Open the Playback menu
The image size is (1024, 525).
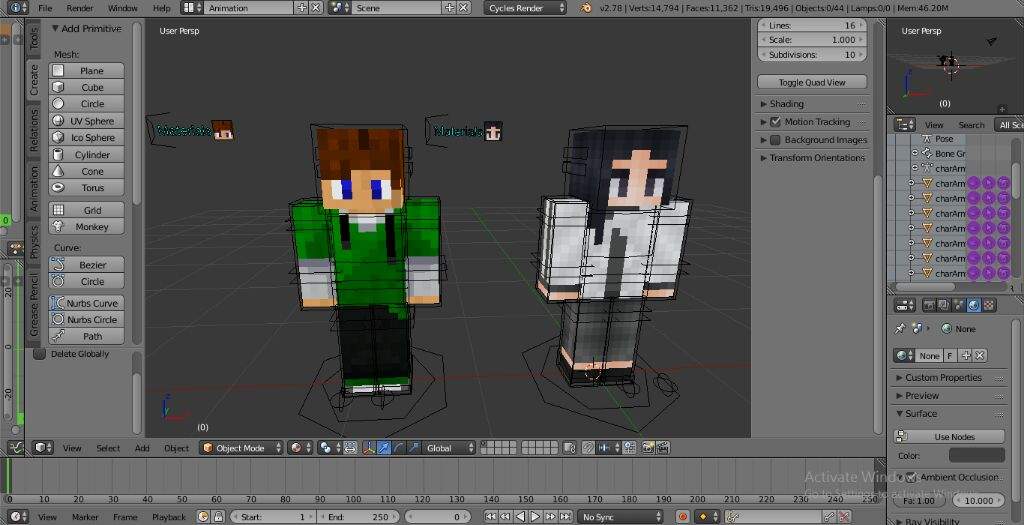pos(168,517)
